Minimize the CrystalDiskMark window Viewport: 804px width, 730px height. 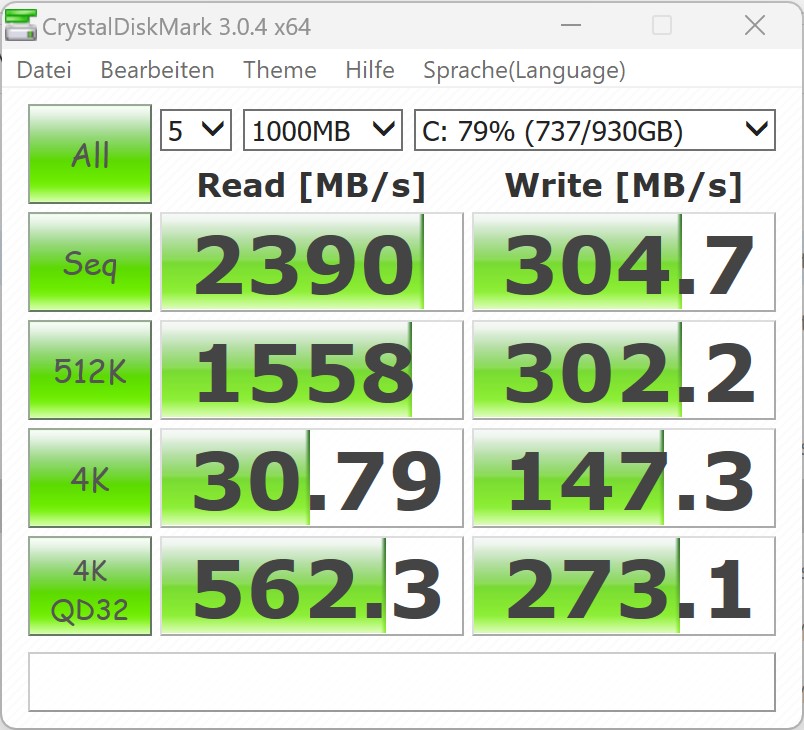pos(571,25)
